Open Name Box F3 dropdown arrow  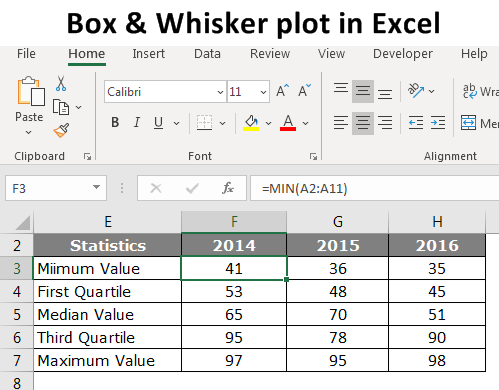(96, 187)
